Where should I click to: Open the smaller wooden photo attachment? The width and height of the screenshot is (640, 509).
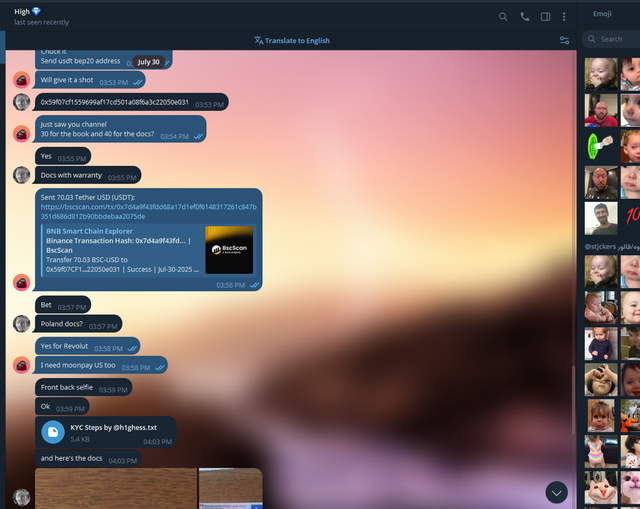tap(231, 488)
